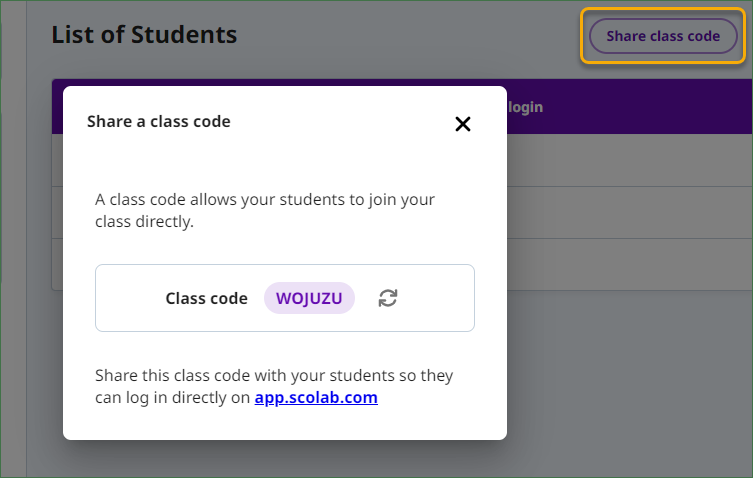Click the Share a class code title

158,122
